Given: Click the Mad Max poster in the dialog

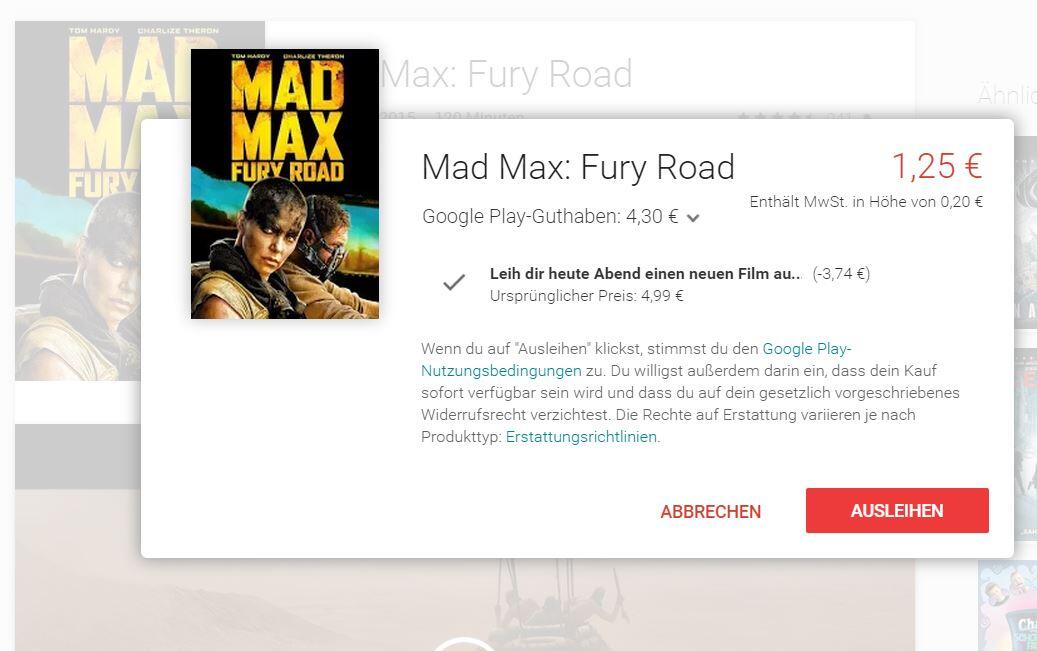Looking at the screenshot, I should click(285, 184).
